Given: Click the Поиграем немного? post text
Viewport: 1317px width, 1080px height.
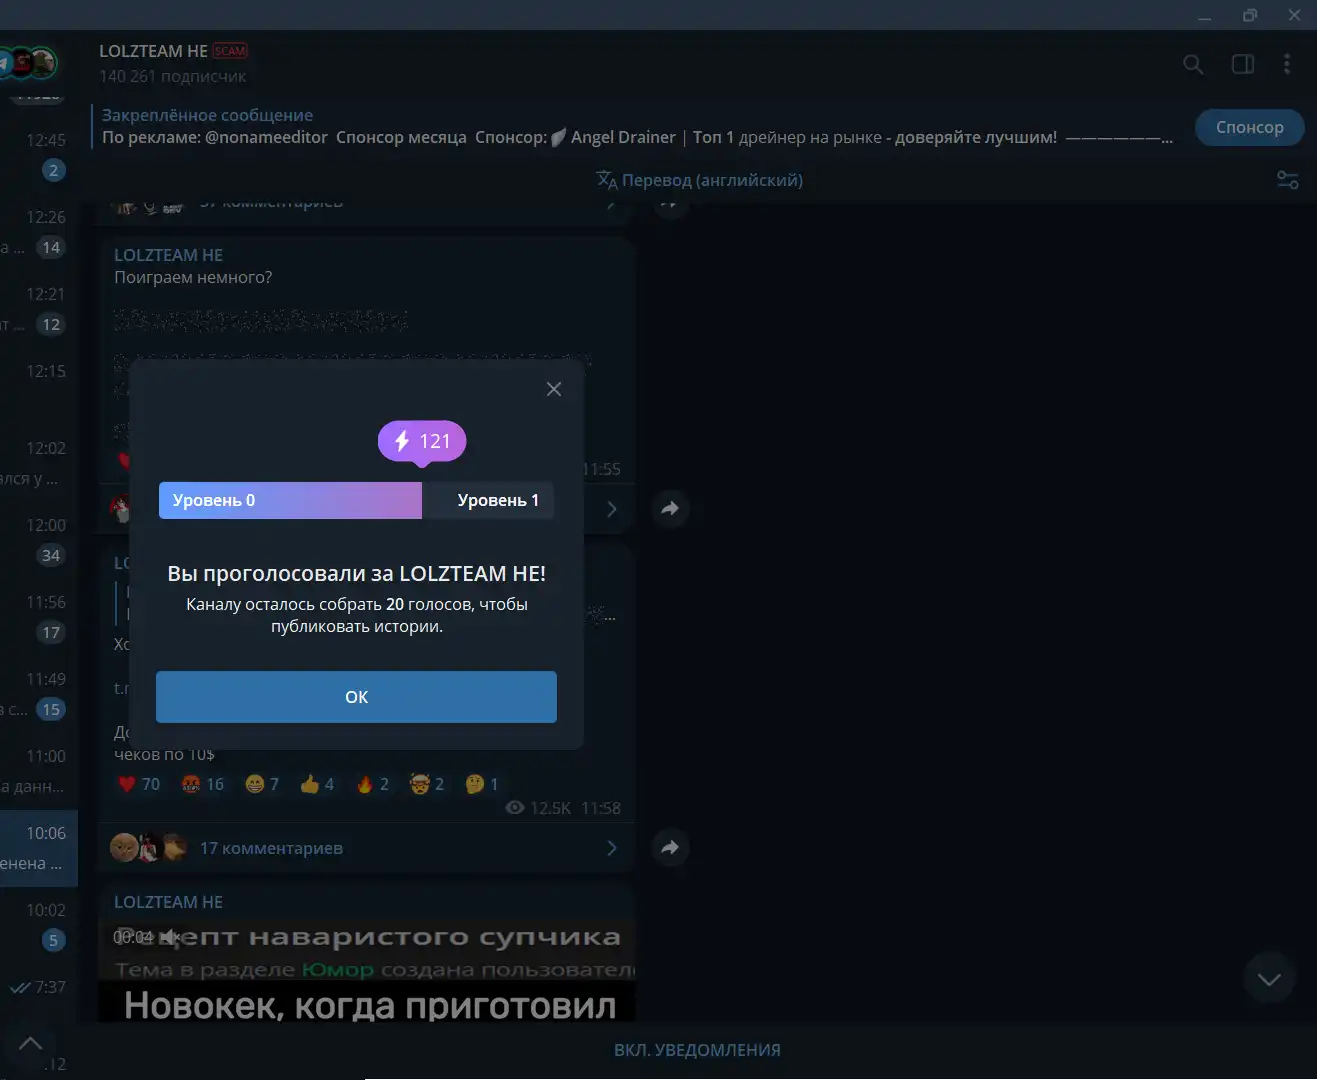Looking at the screenshot, I should pos(193,277).
